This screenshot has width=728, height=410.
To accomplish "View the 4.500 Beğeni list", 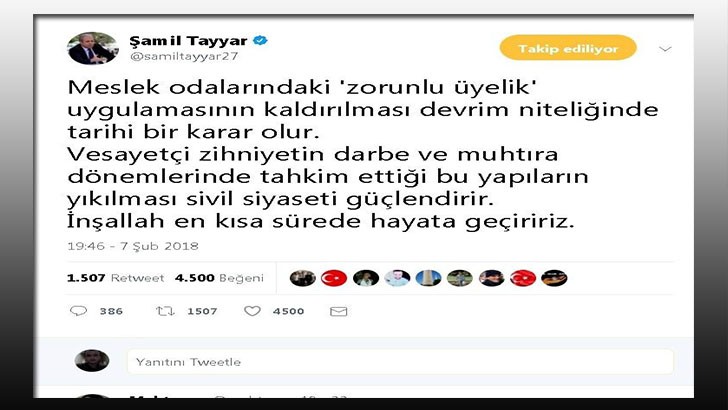I will [219, 278].
